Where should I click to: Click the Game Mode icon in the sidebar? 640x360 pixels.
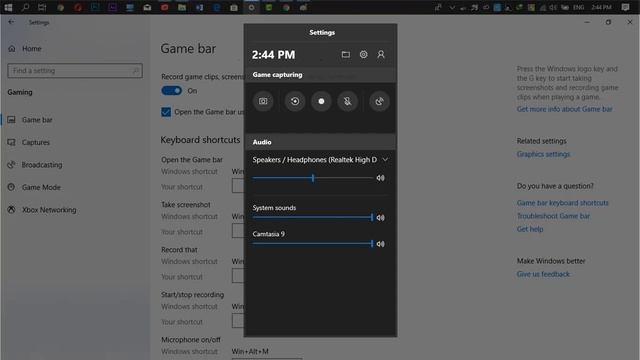pyautogui.click(x=11, y=187)
